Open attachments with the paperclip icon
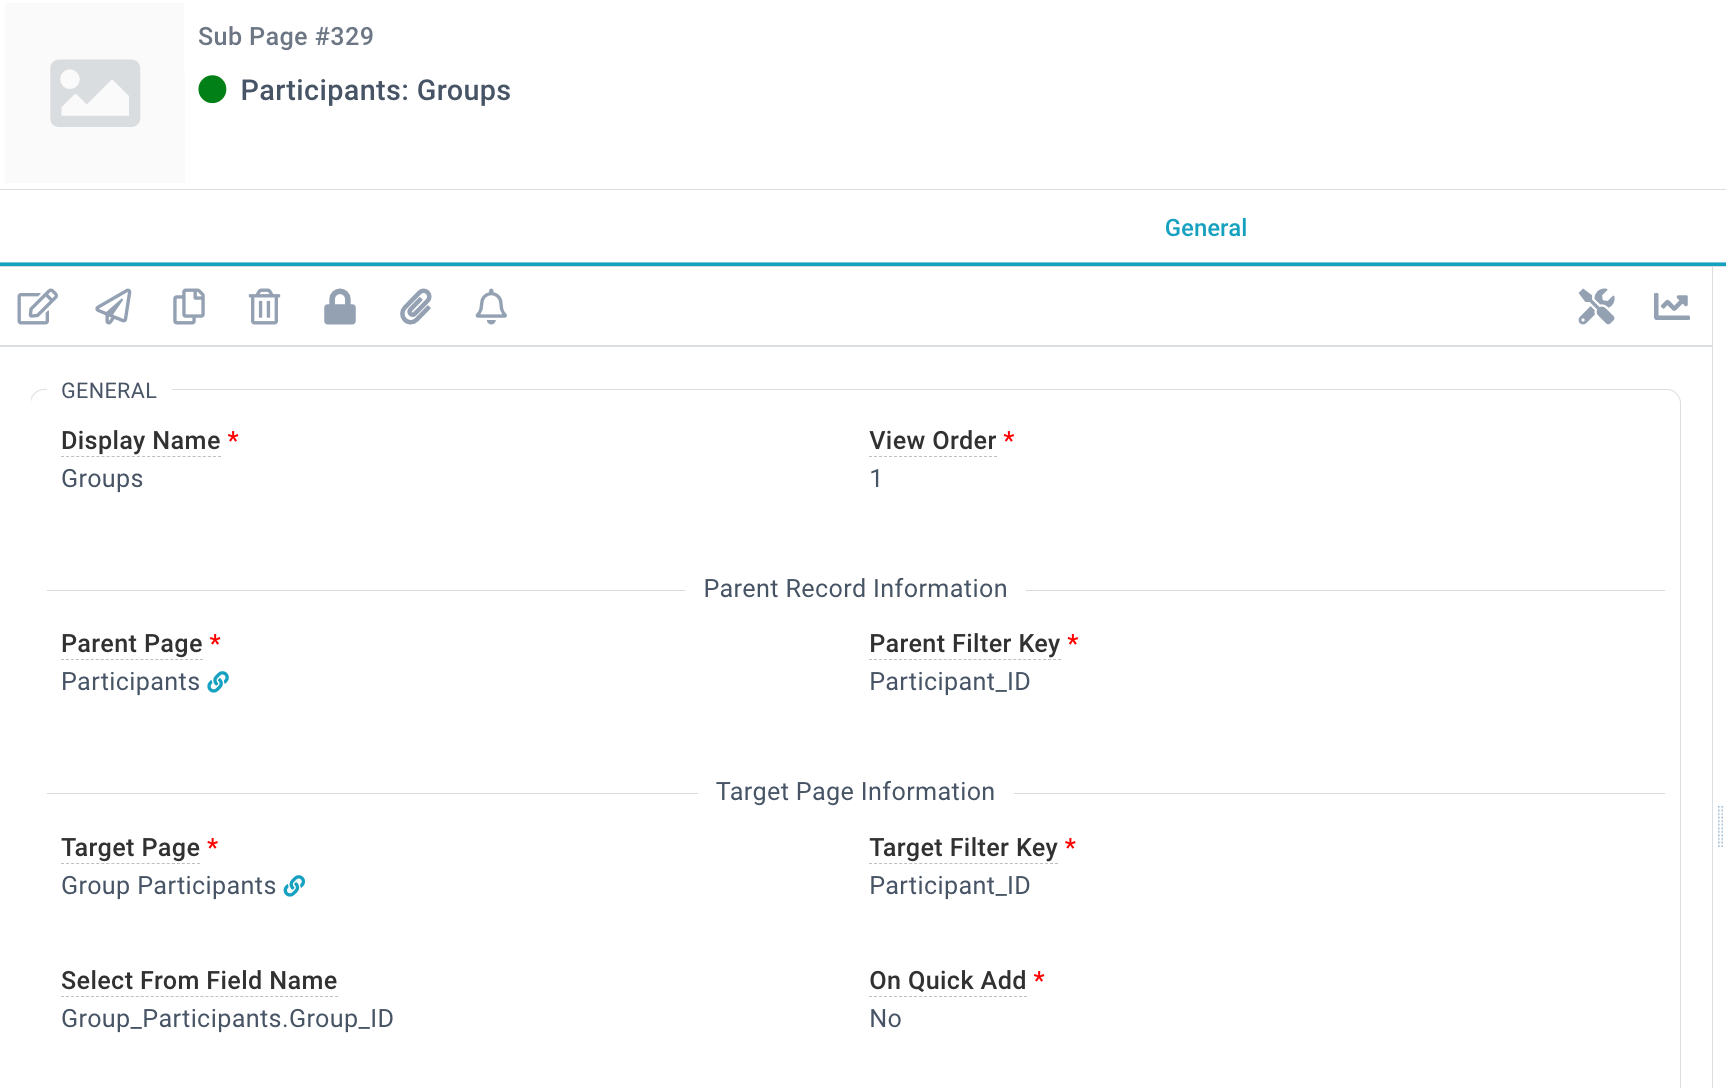1726x1088 pixels. [x=416, y=307]
